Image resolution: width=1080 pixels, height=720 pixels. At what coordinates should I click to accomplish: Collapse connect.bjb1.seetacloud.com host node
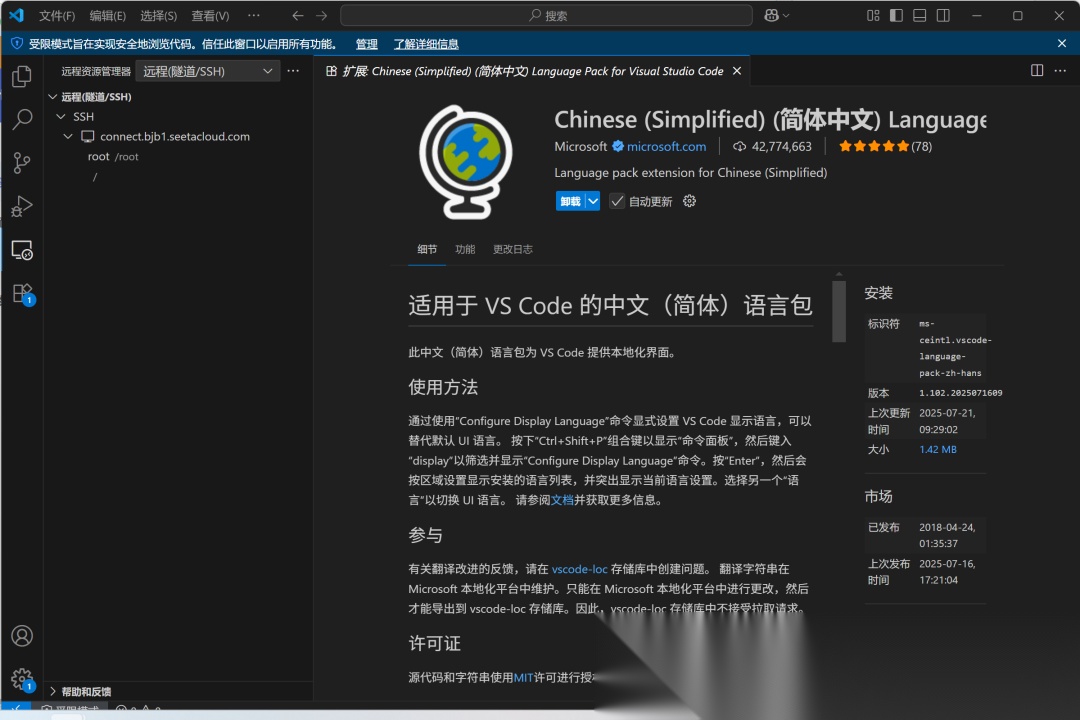[68, 136]
